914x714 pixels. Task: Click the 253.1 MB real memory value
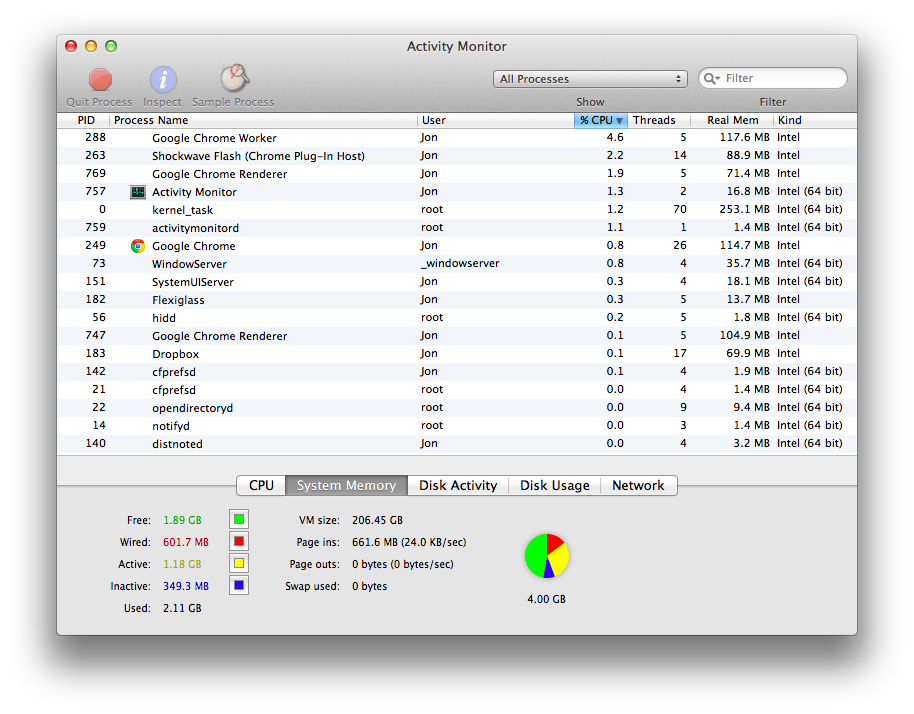pos(744,209)
